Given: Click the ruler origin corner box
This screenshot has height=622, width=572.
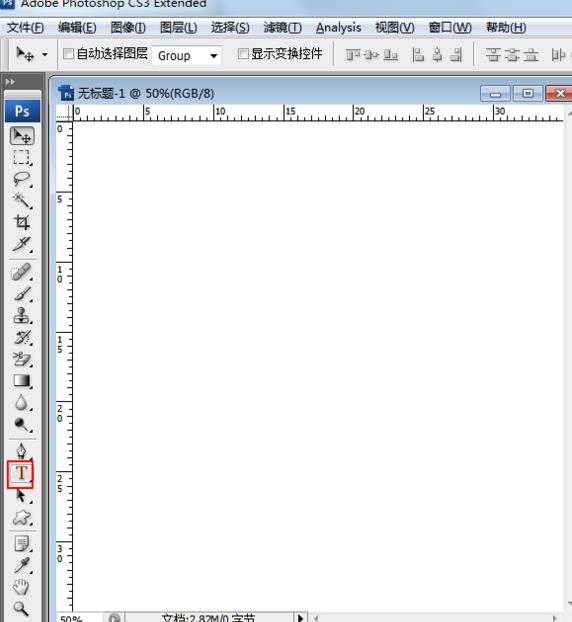Looking at the screenshot, I should tap(64, 113).
